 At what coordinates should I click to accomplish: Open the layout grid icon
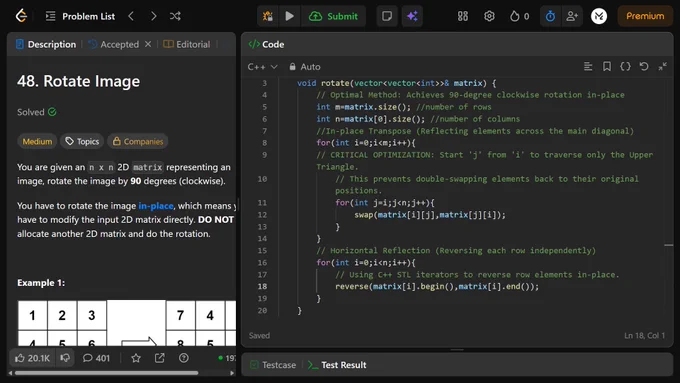463,16
